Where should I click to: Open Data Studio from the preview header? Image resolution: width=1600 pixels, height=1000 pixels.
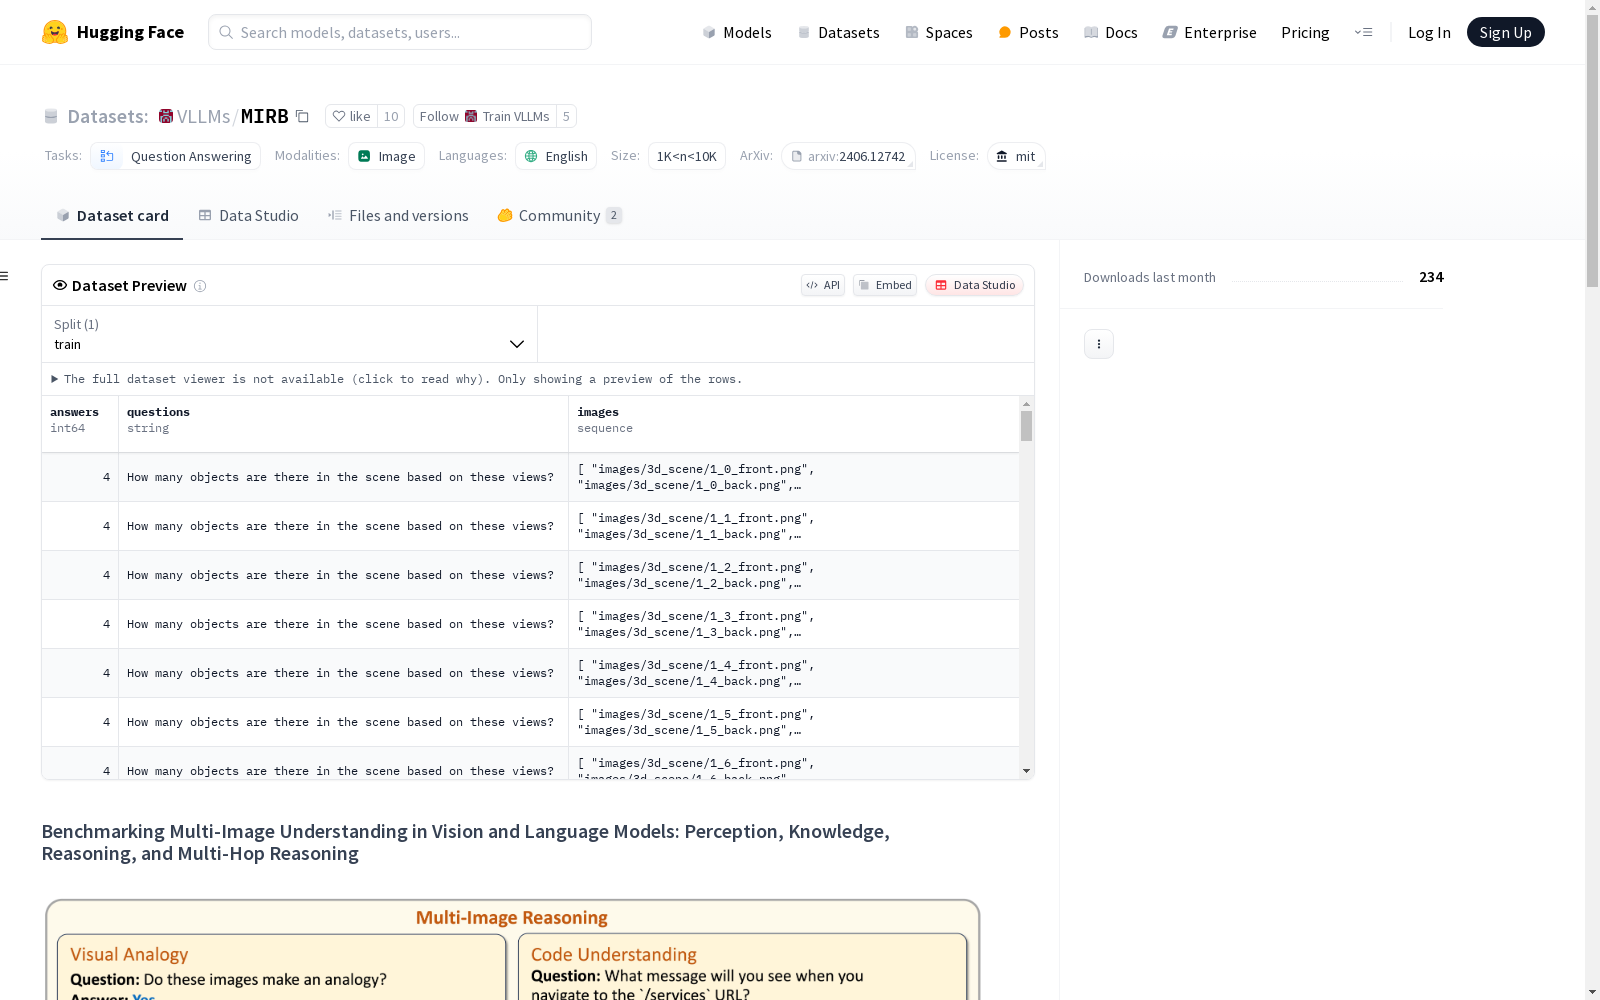point(975,285)
